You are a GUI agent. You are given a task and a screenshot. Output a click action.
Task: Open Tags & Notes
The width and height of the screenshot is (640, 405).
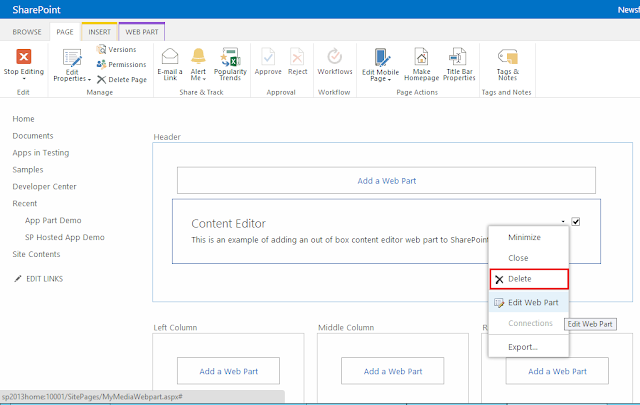[x=507, y=65]
